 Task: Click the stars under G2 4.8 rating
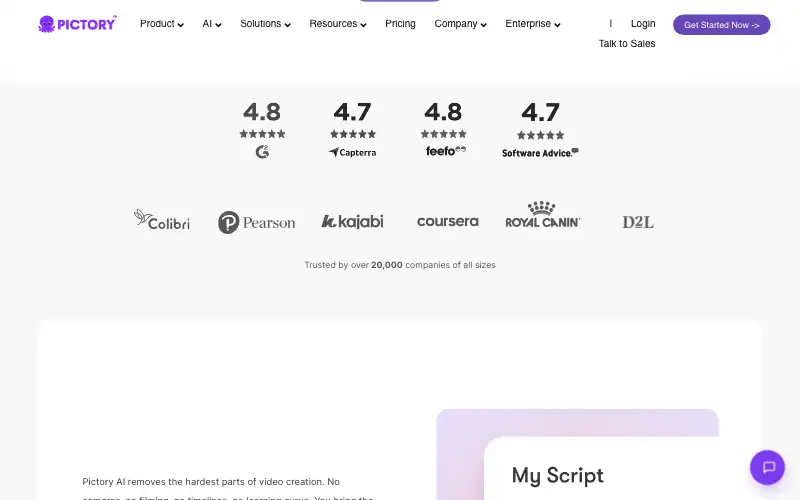262,134
